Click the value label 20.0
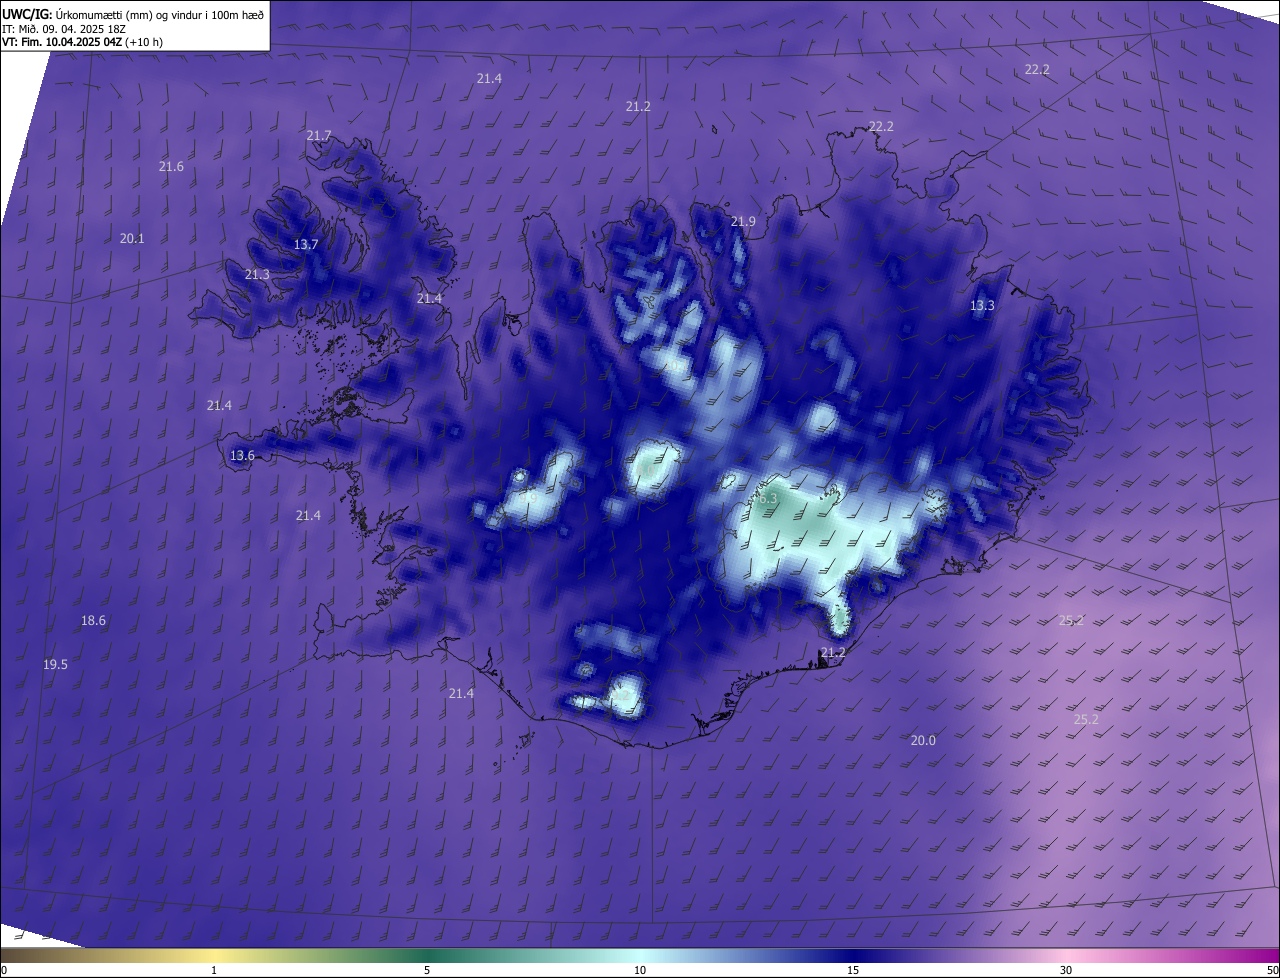Image resolution: width=1280 pixels, height=978 pixels. coord(923,740)
